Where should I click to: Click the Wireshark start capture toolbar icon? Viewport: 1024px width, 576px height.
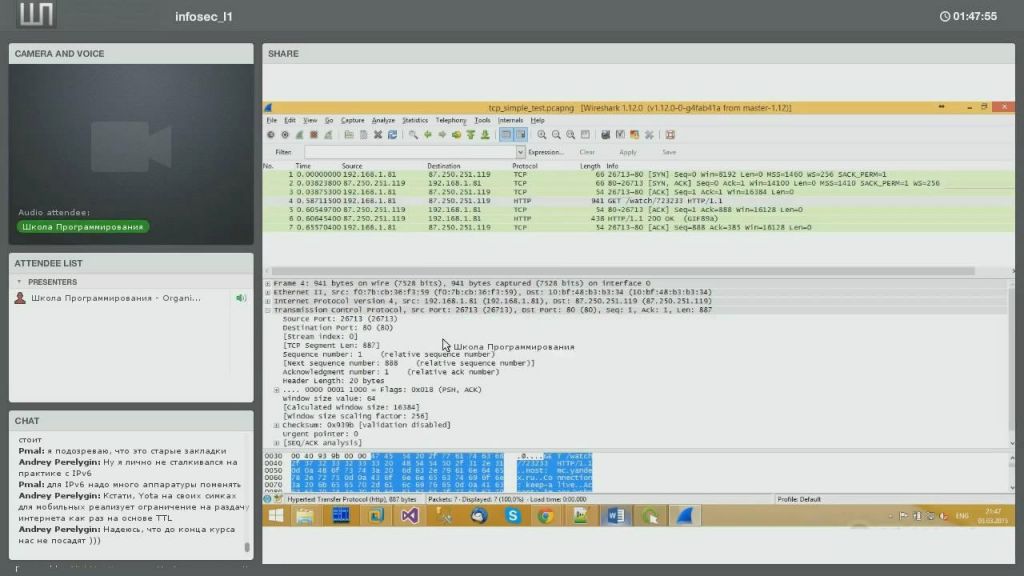pos(299,135)
